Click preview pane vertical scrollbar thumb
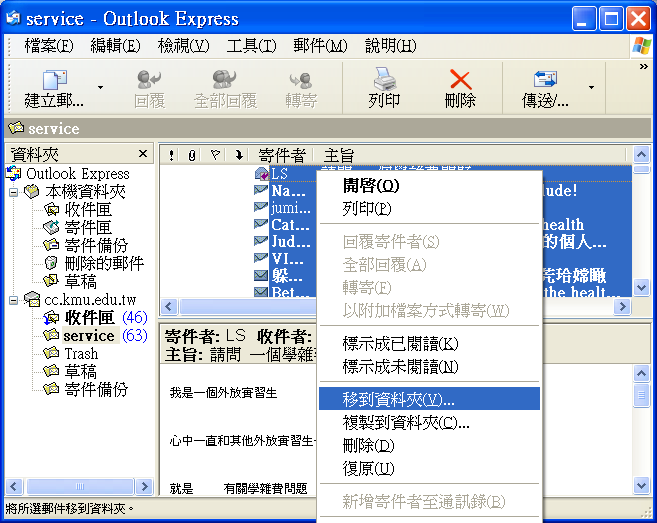Screen dimensions: 657x523 point(641,395)
